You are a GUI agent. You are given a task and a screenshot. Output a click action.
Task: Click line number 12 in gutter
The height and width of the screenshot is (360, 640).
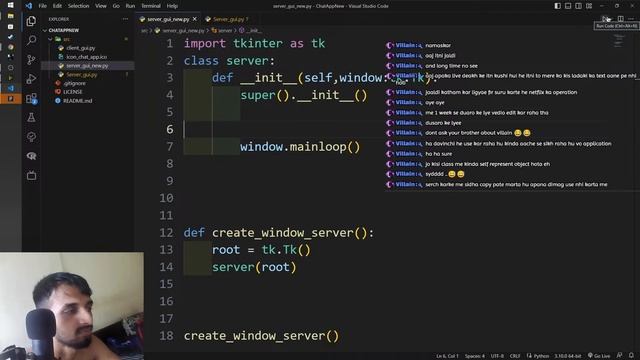pos(166,233)
